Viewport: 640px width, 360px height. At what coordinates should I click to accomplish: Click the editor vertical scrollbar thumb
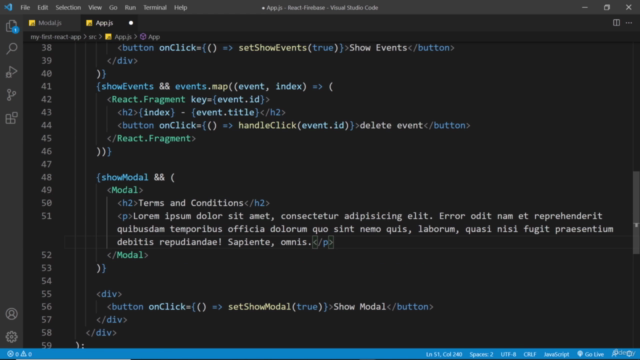coord(636,212)
